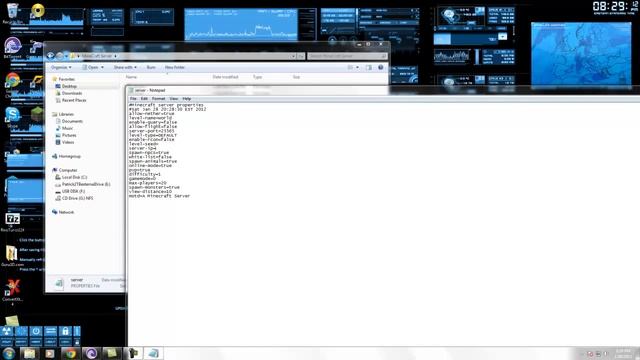Select Downloads in Explorer sidebar

point(72,93)
